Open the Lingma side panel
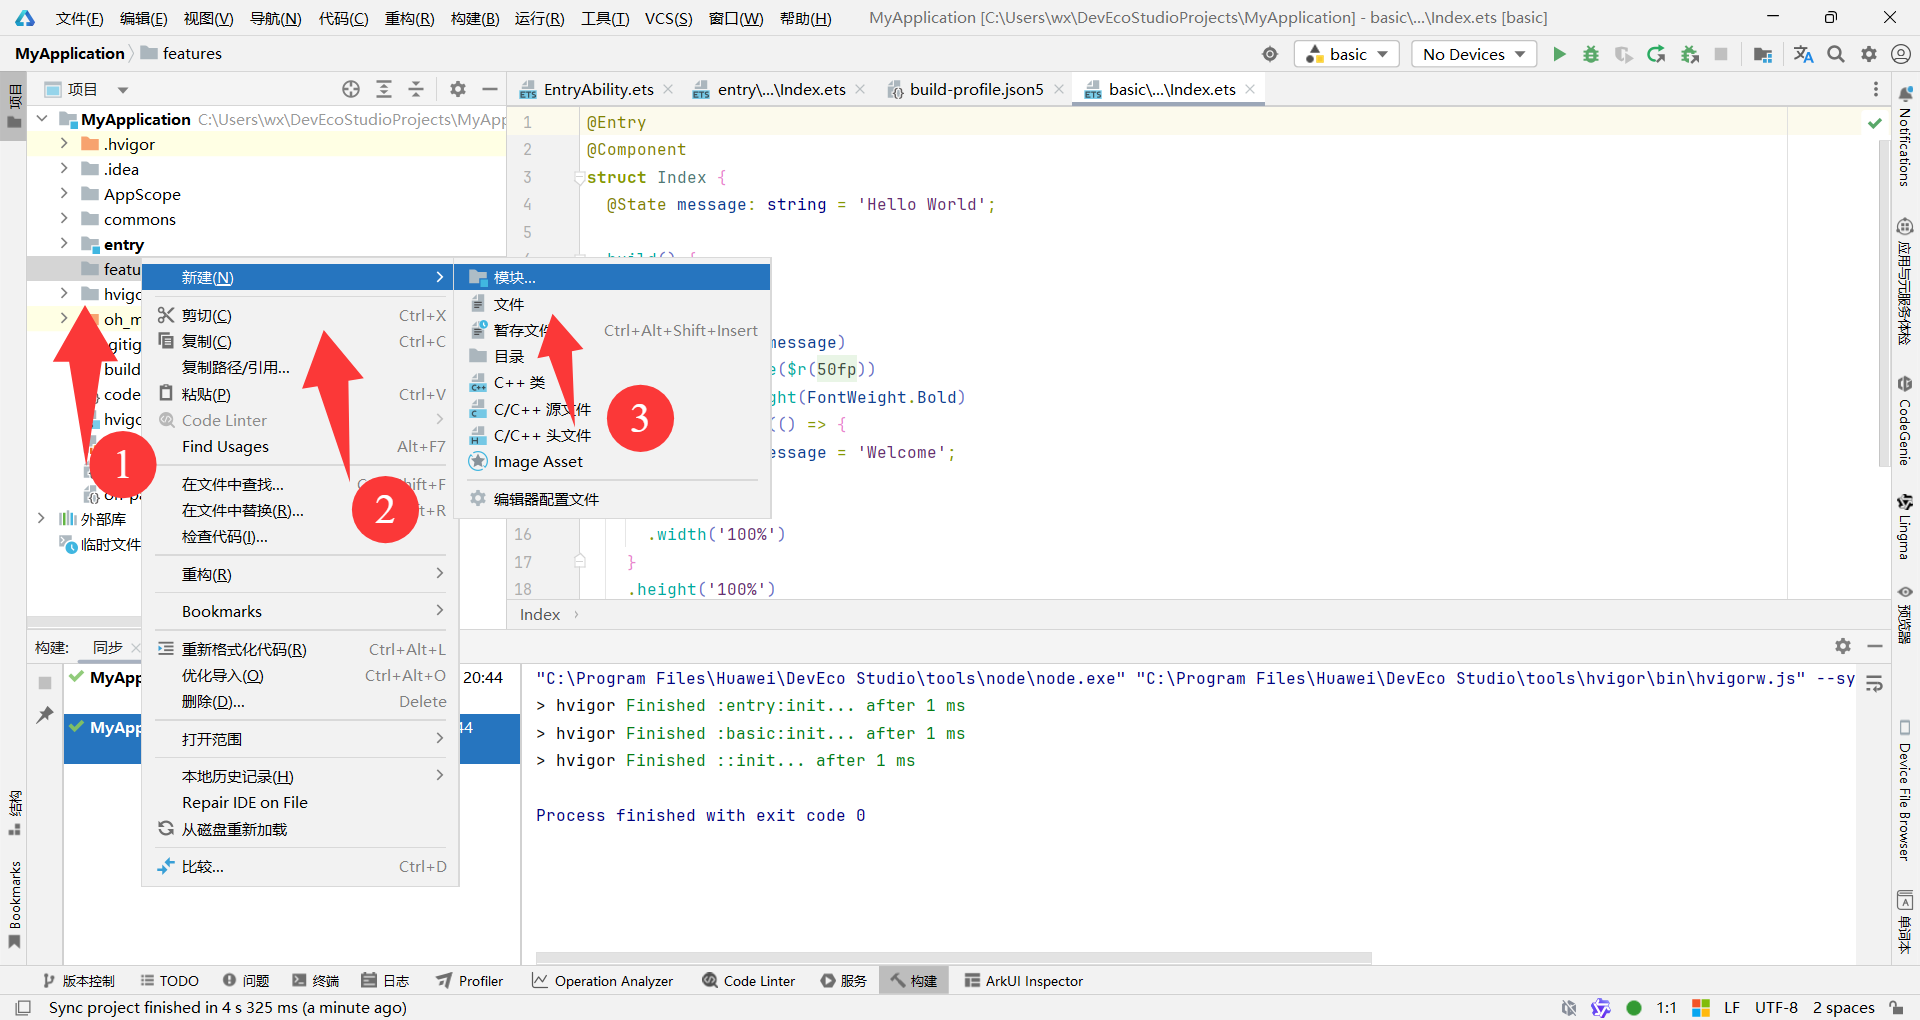 [1905, 527]
